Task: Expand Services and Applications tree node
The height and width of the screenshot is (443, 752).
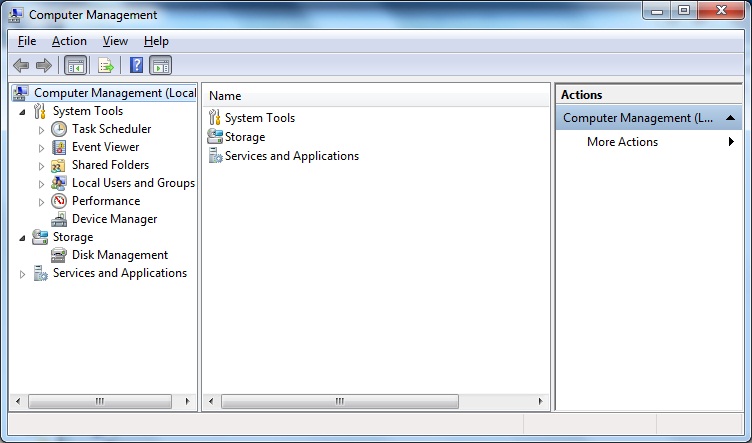Action: (22, 274)
